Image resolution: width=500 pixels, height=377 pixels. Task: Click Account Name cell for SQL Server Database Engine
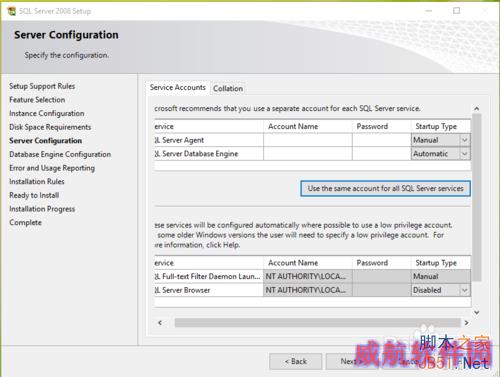(308, 154)
